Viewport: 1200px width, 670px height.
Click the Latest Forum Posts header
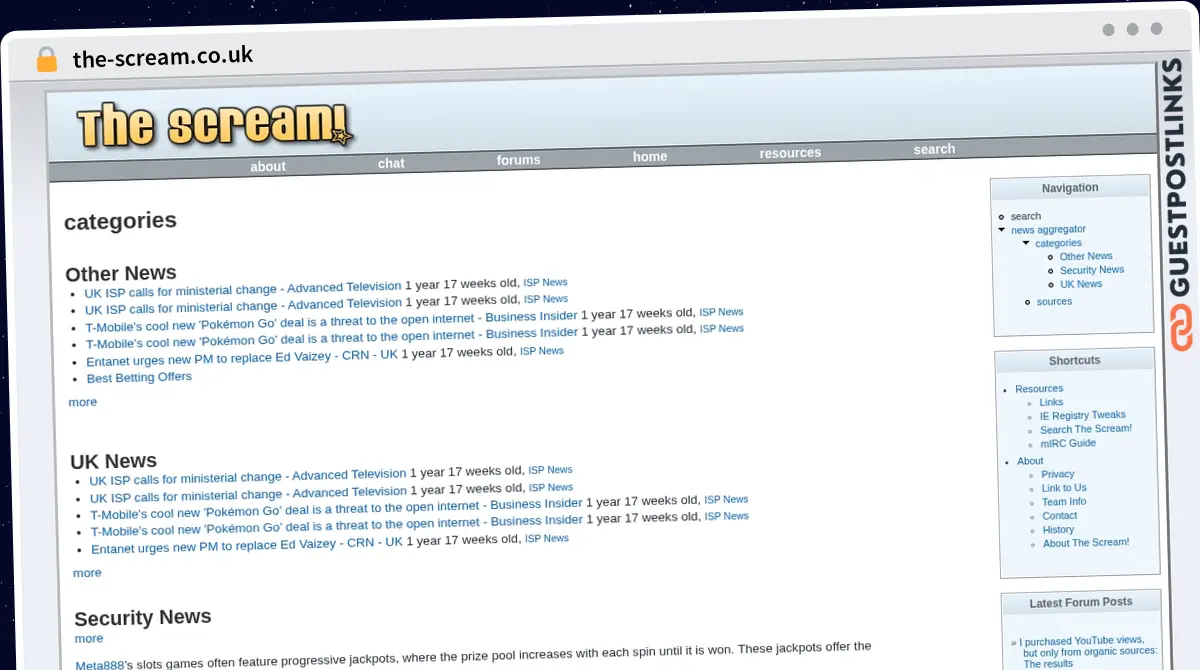click(1081, 603)
